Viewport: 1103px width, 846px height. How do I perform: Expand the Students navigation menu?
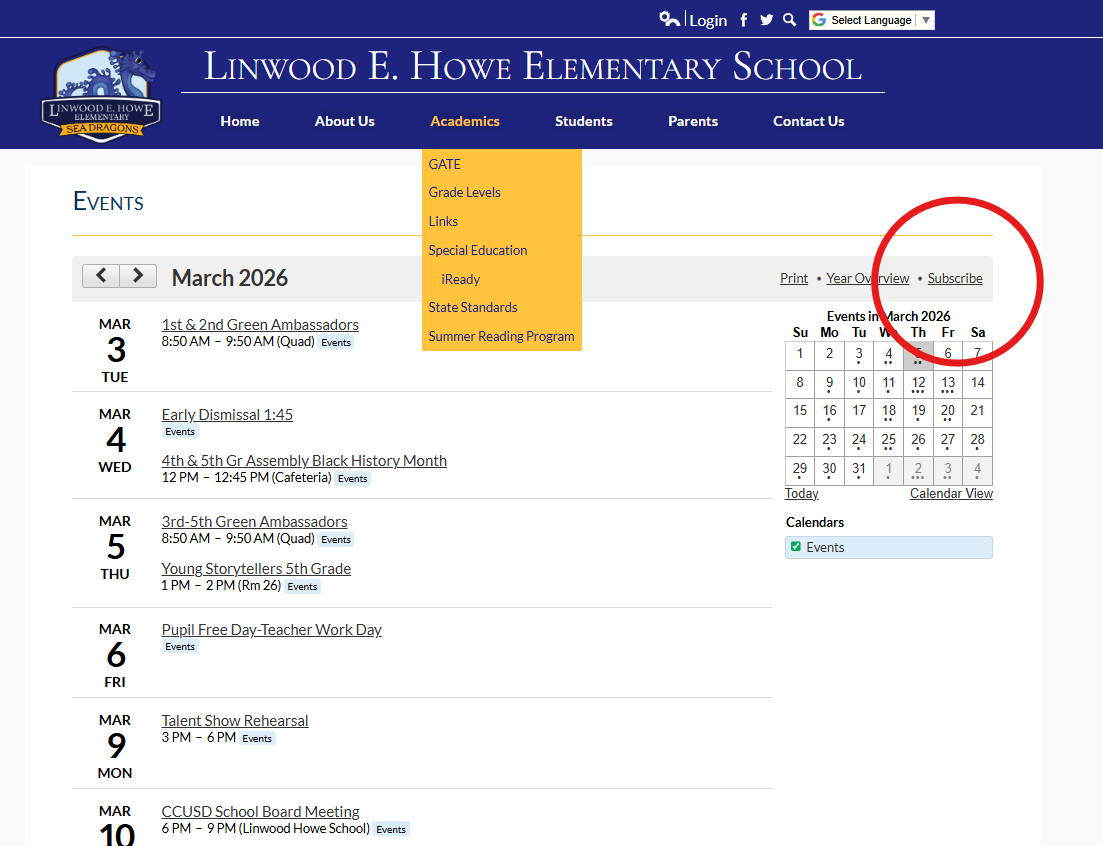pyautogui.click(x=584, y=121)
